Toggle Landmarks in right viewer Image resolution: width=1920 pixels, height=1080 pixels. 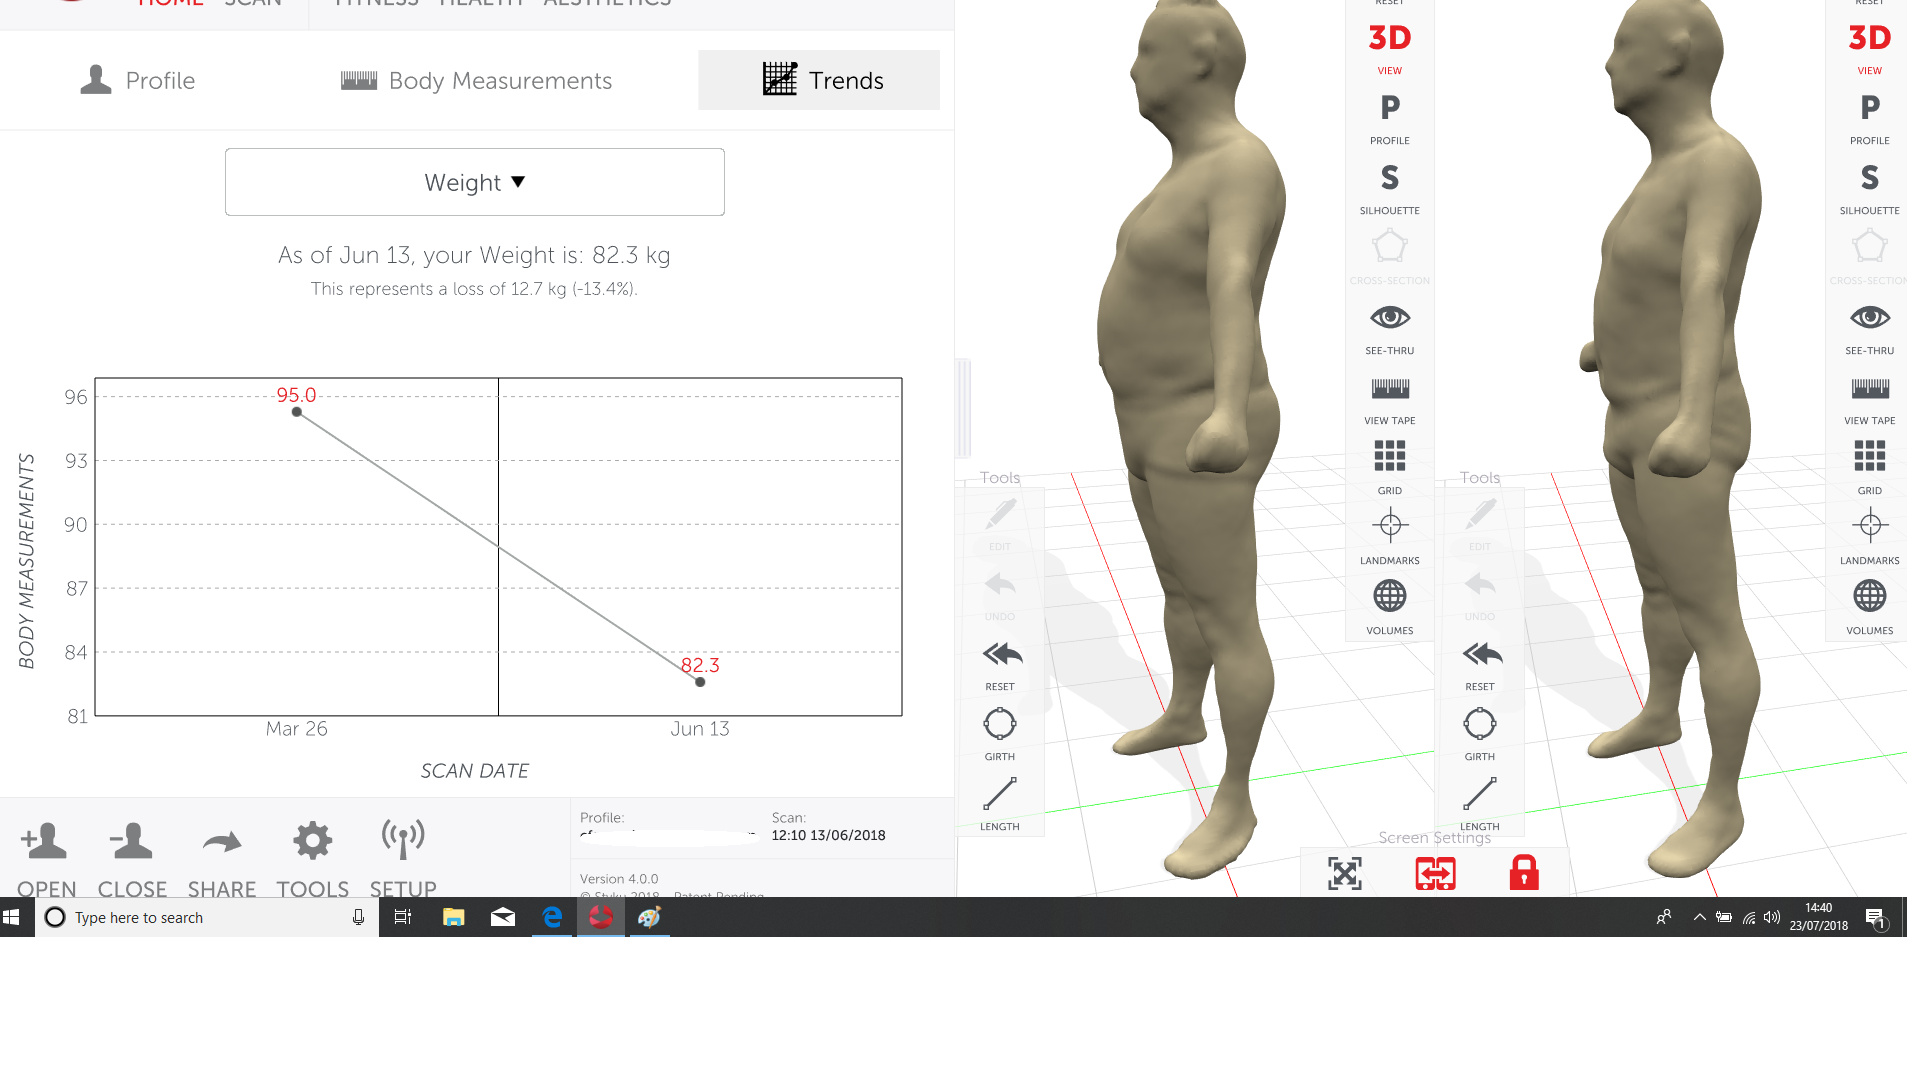1870,537
